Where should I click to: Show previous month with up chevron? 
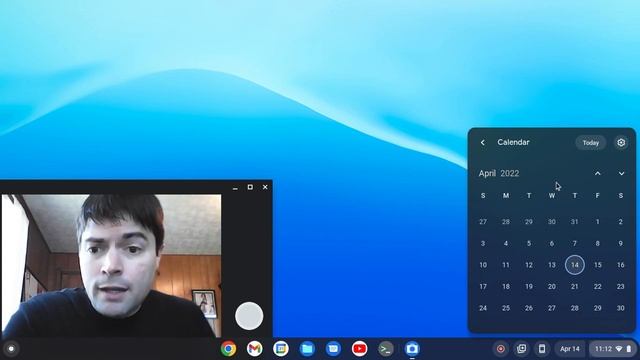pyautogui.click(x=598, y=173)
